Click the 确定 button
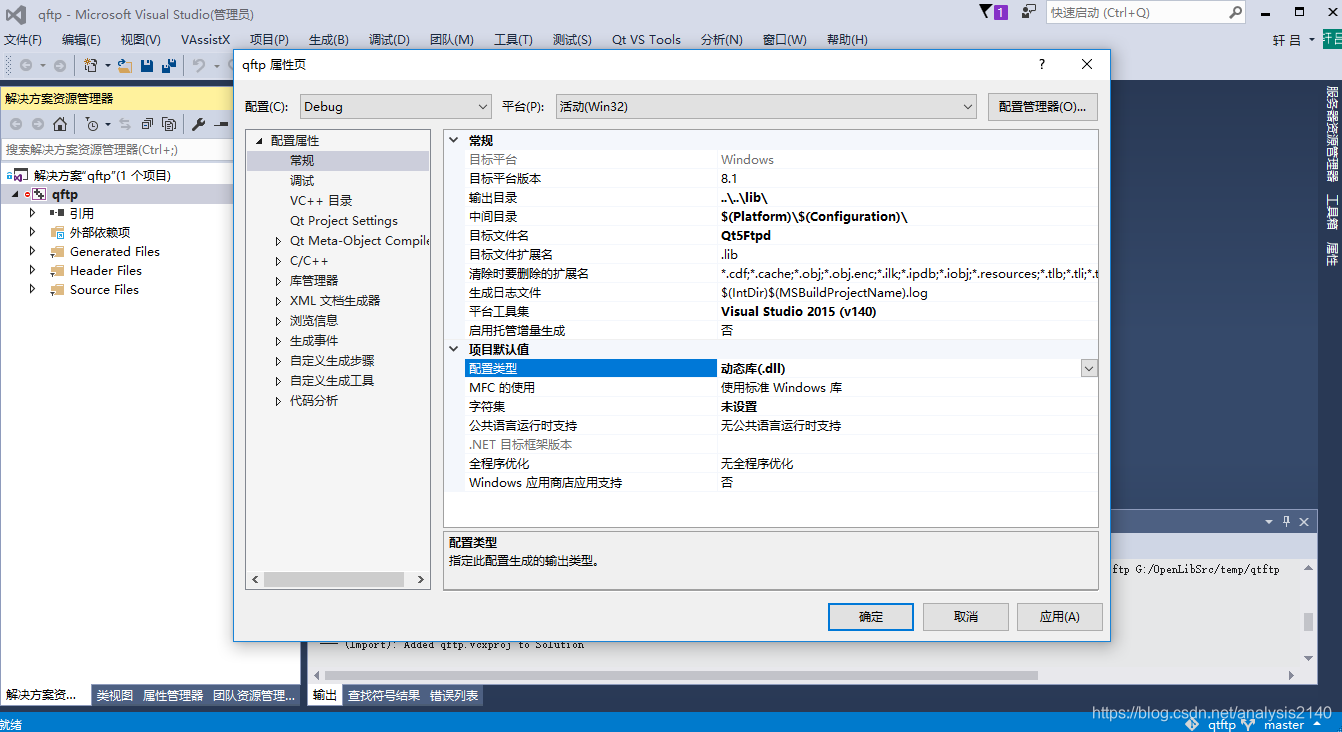This screenshot has height=732, width=1342. pos(871,617)
